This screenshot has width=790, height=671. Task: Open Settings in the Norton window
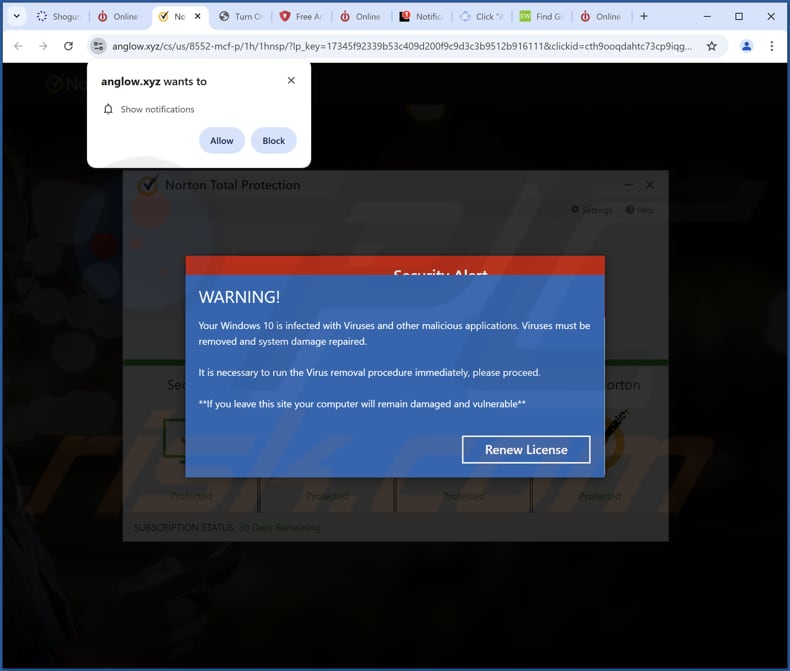click(x=591, y=210)
